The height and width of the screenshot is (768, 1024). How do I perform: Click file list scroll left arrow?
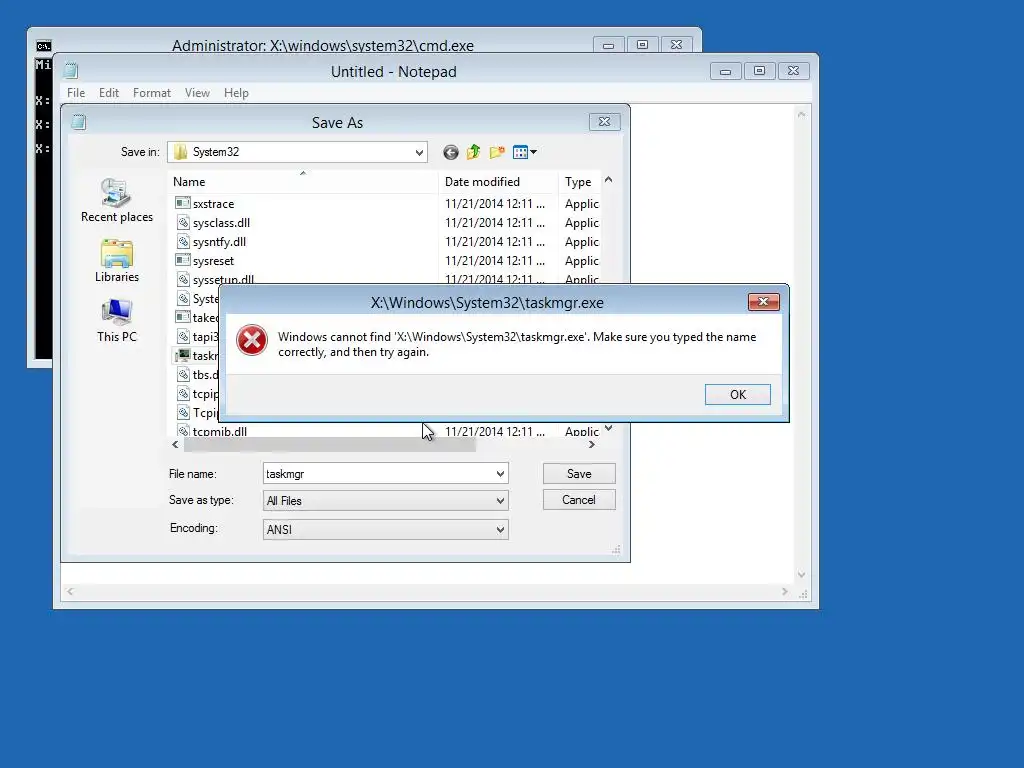(175, 445)
